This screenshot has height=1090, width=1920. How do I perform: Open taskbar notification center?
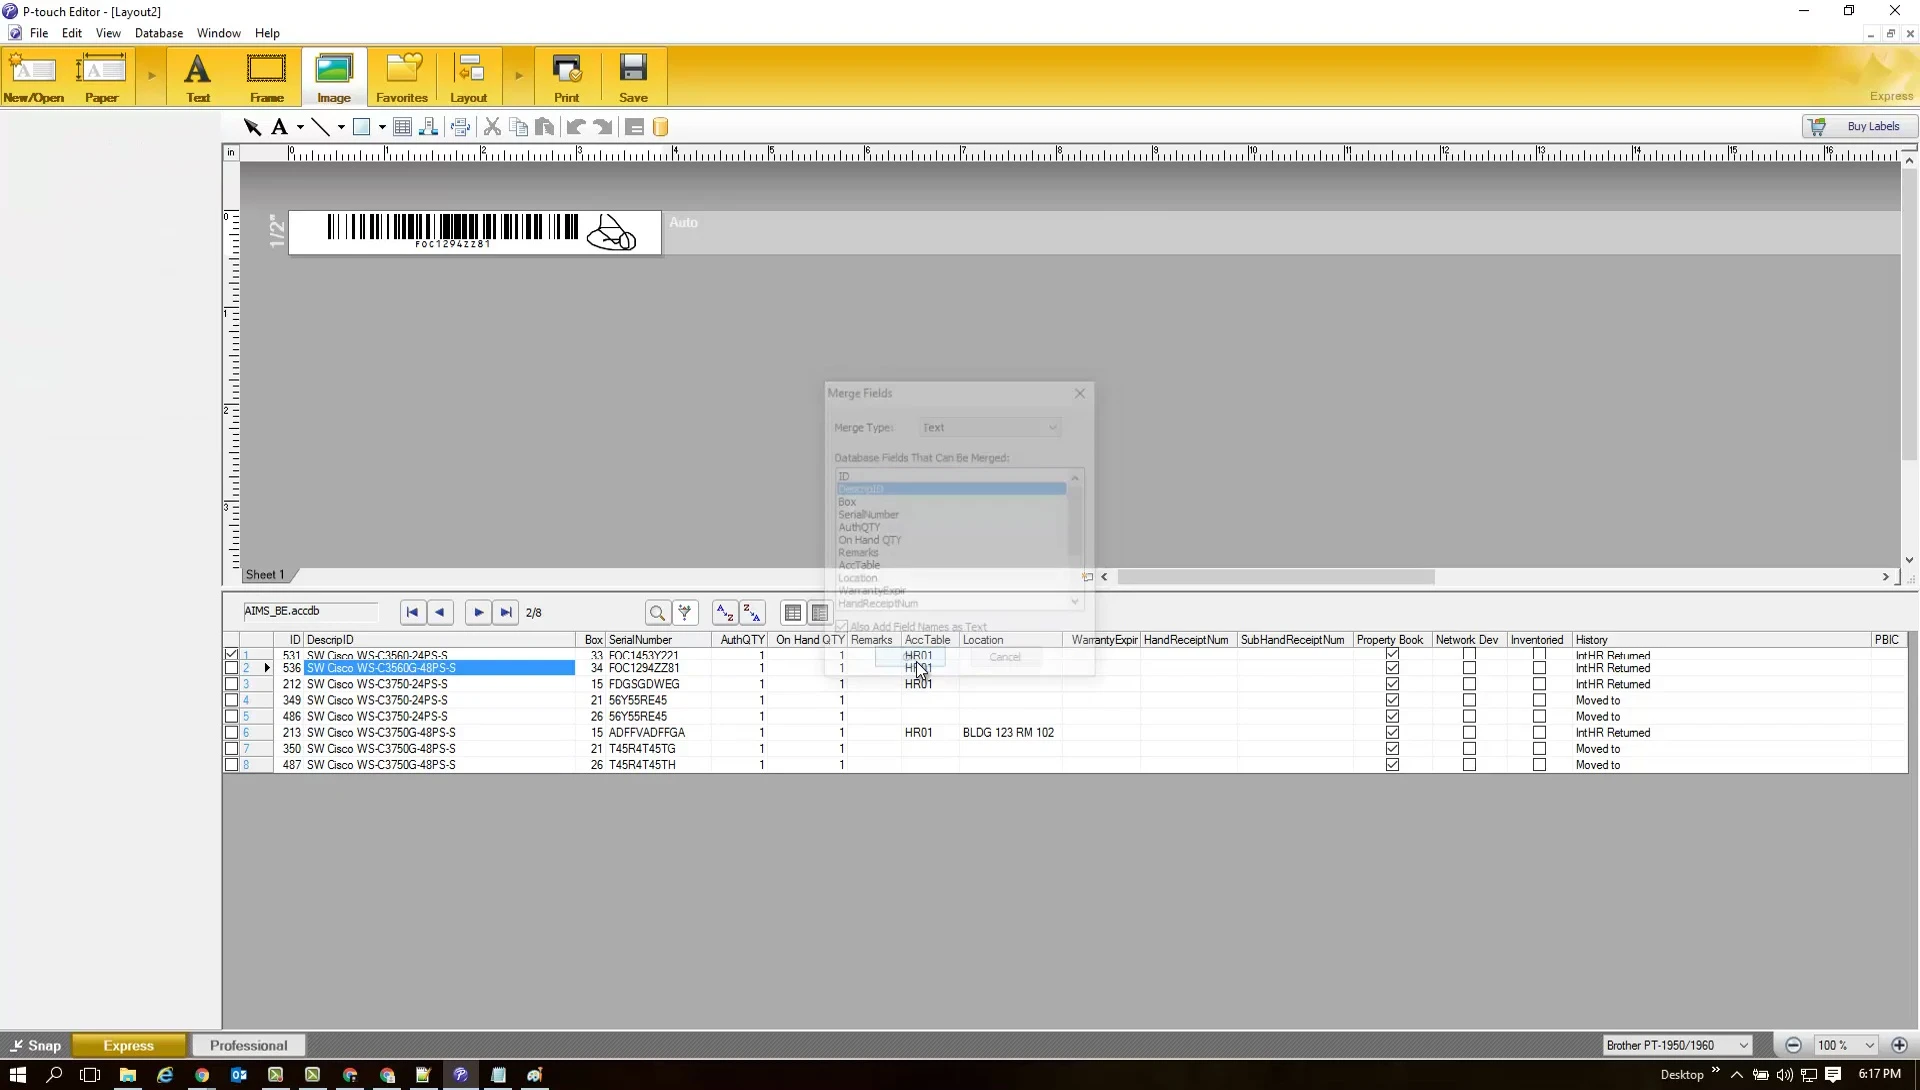click(x=1833, y=1075)
